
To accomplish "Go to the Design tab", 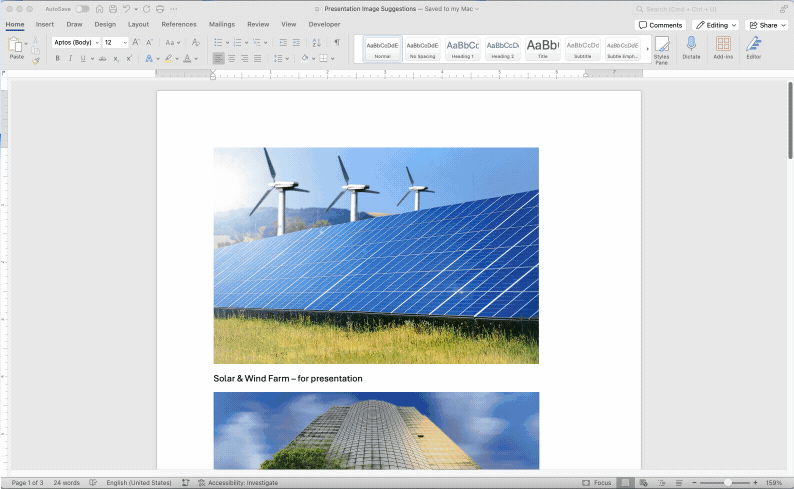I will click(105, 24).
